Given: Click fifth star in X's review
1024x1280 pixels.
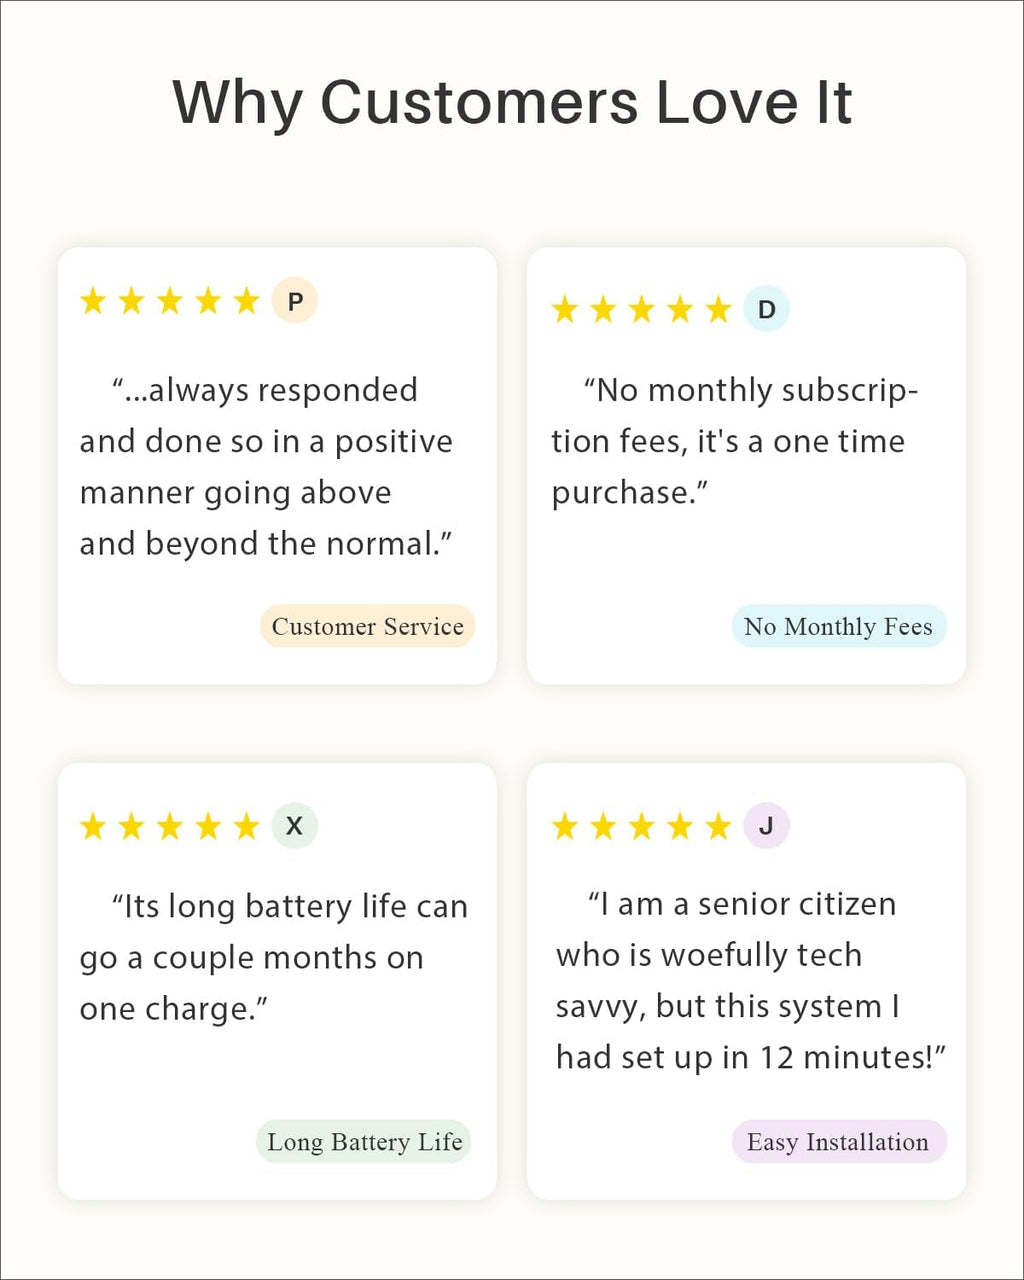Looking at the screenshot, I should coord(246,826).
